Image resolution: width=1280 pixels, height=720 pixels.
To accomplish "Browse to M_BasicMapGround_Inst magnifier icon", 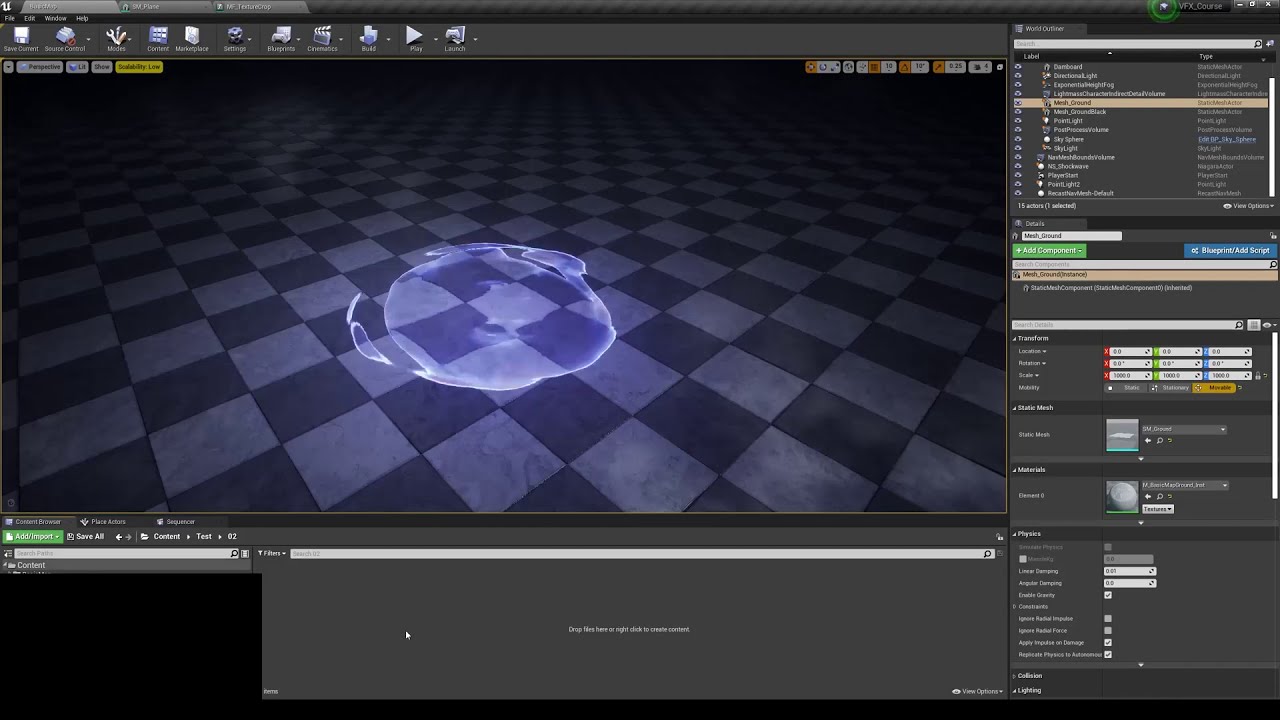I will tap(1159, 496).
